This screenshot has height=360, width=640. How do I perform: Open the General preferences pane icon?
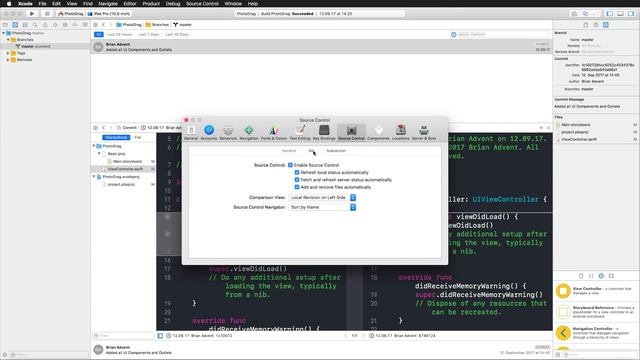[x=191, y=133]
